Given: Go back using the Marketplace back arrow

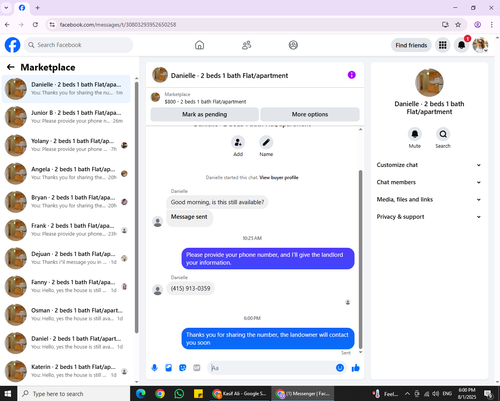Looking at the screenshot, I should click(11, 67).
